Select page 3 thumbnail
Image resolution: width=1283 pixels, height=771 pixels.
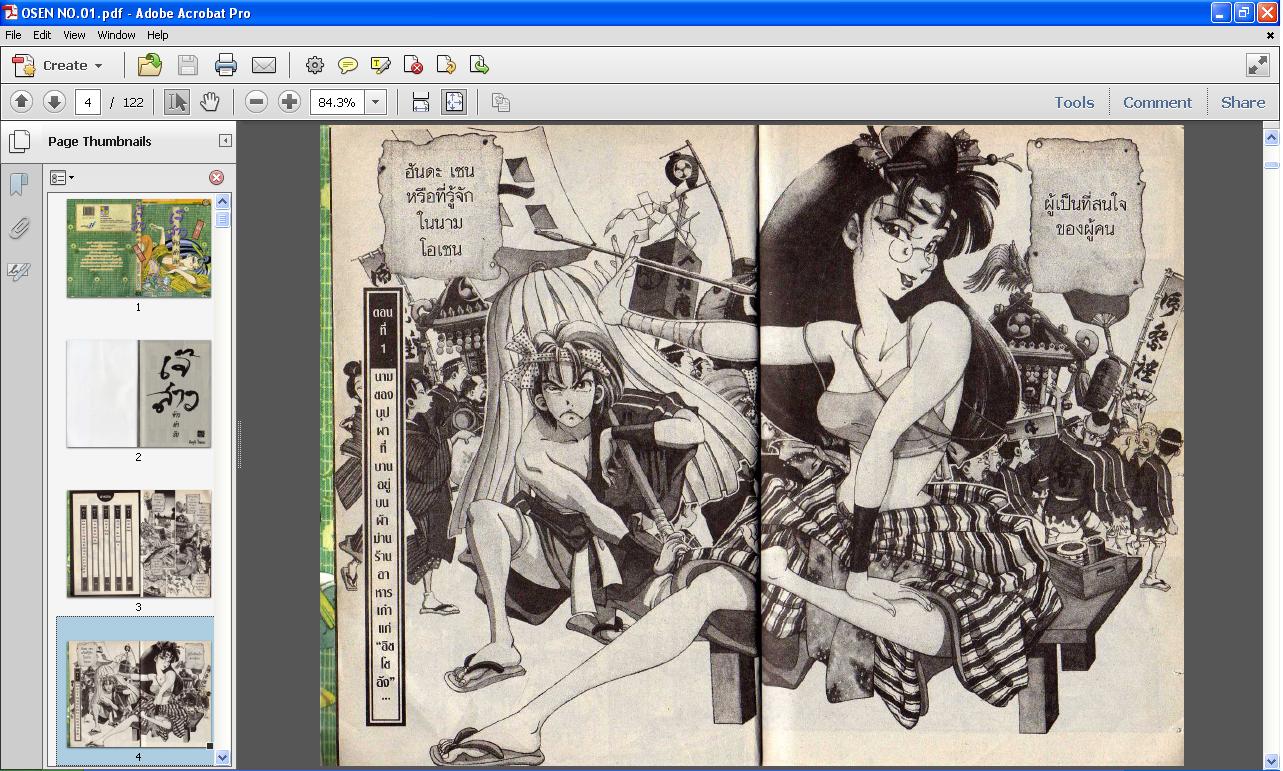tap(139, 544)
